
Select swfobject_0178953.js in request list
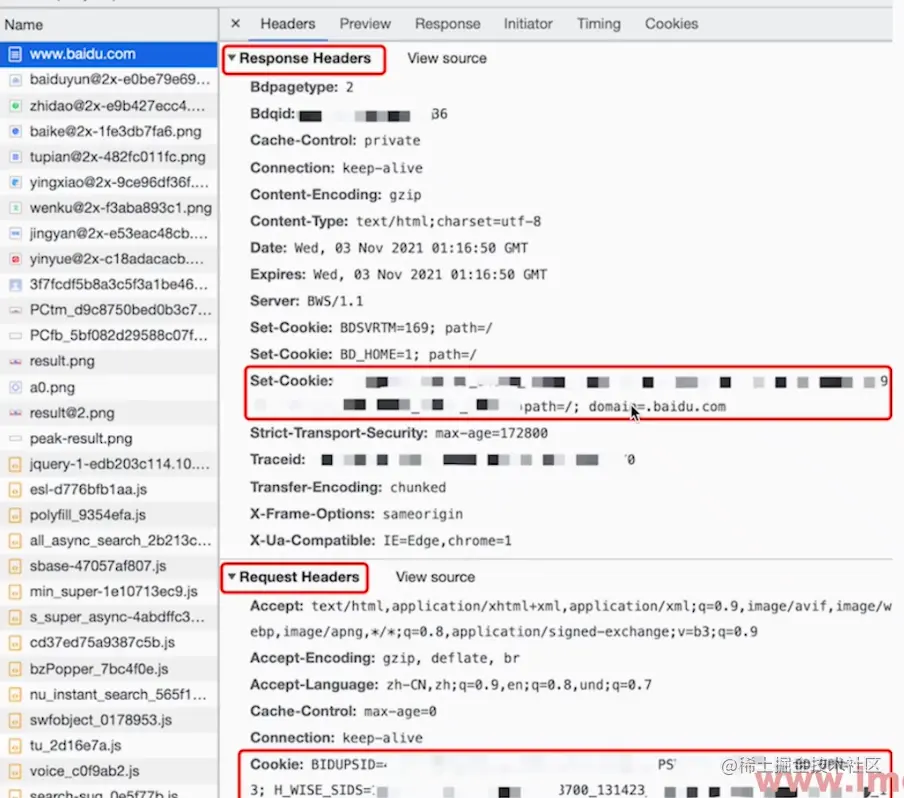point(109,720)
